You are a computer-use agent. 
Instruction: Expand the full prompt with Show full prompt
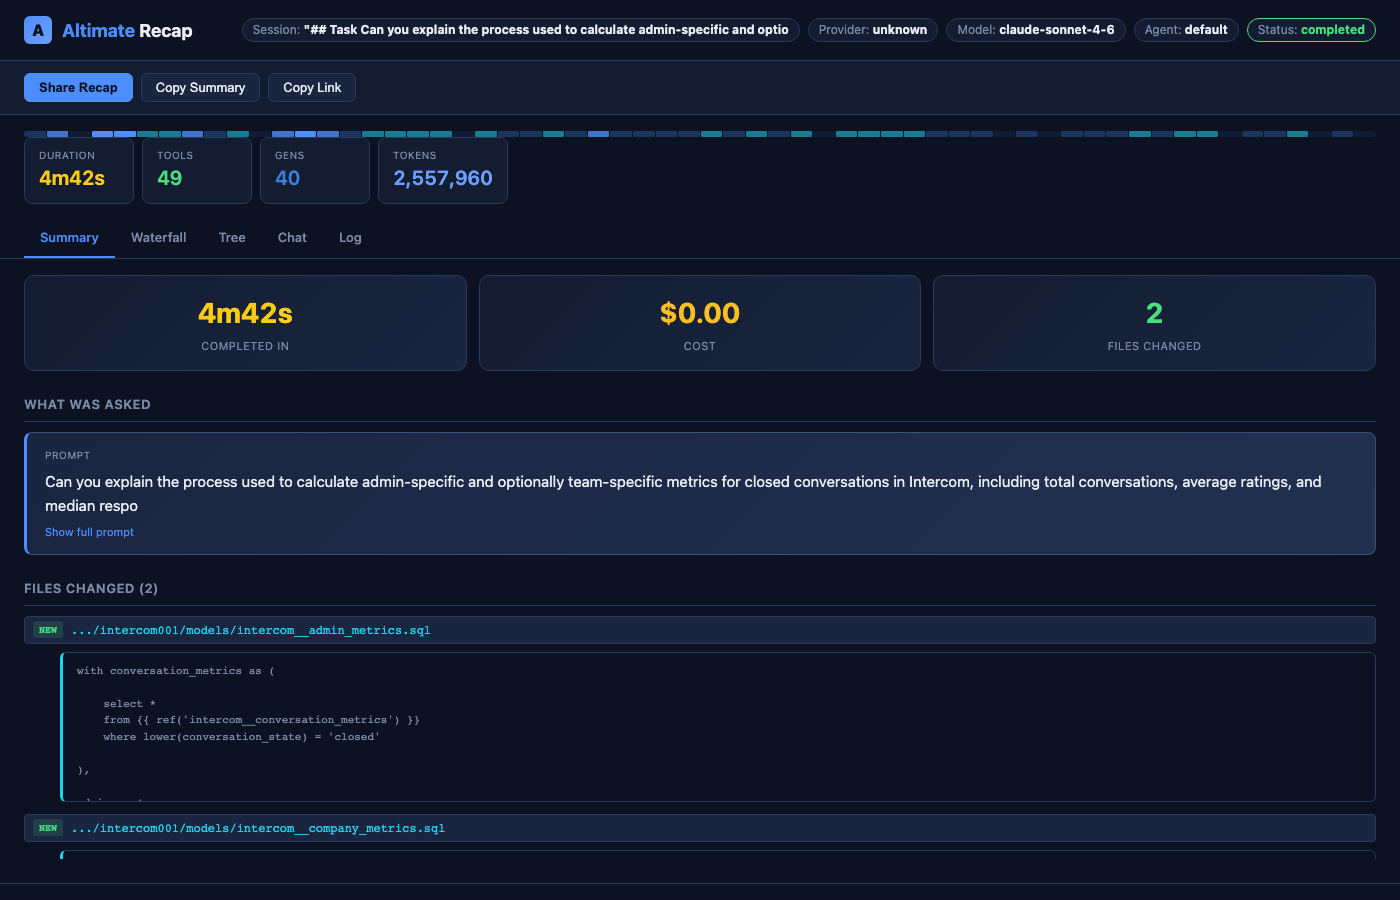click(89, 531)
